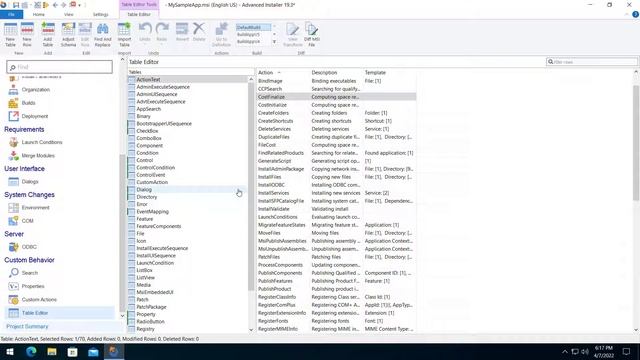Screen dimensions: 640x360
Task: Open Mail app from taskbar
Action: 93,351
